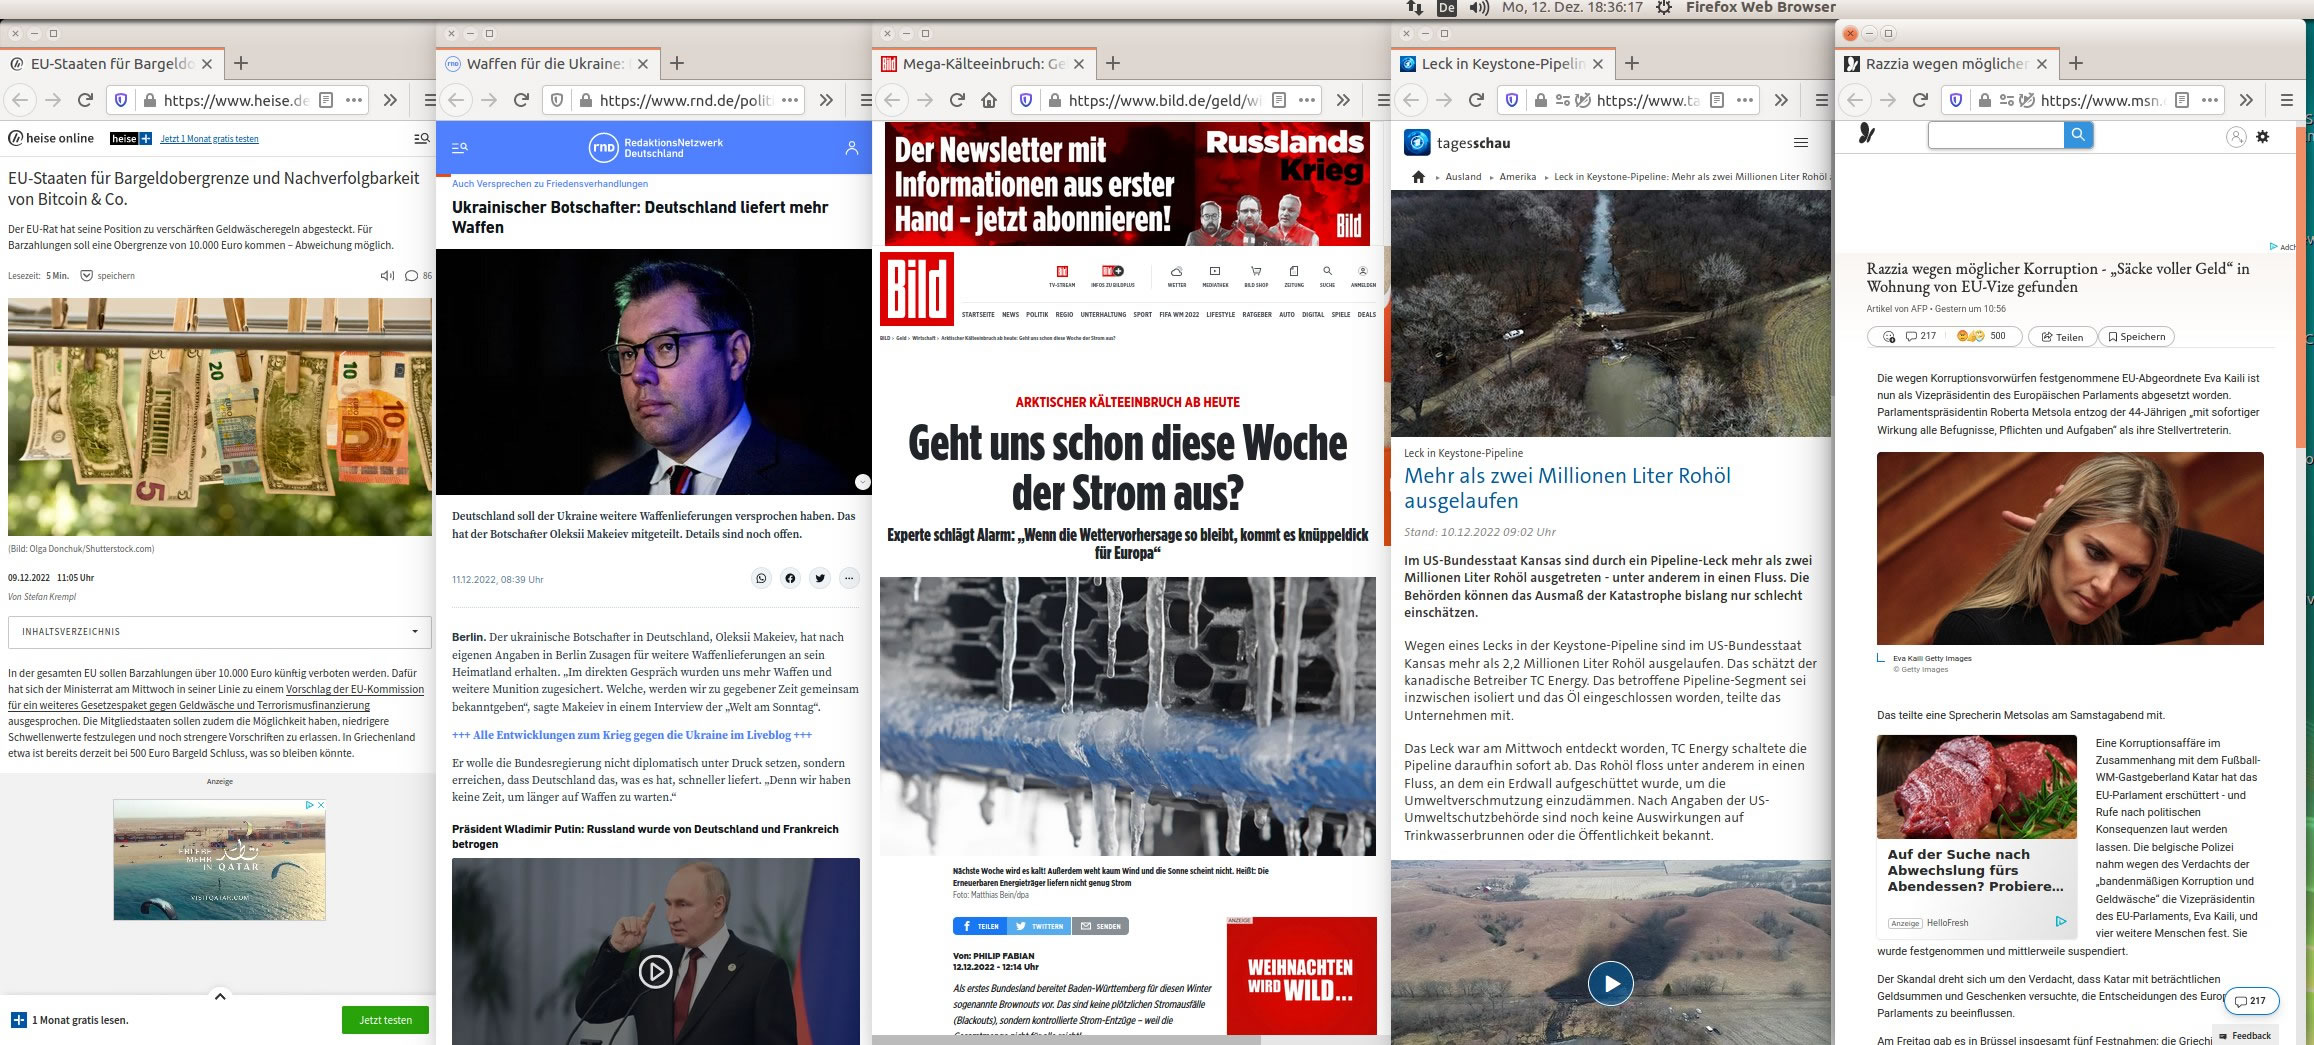2314x1045 pixels.
Task: Open the tagesschau hamburger menu
Action: click(x=1801, y=143)
